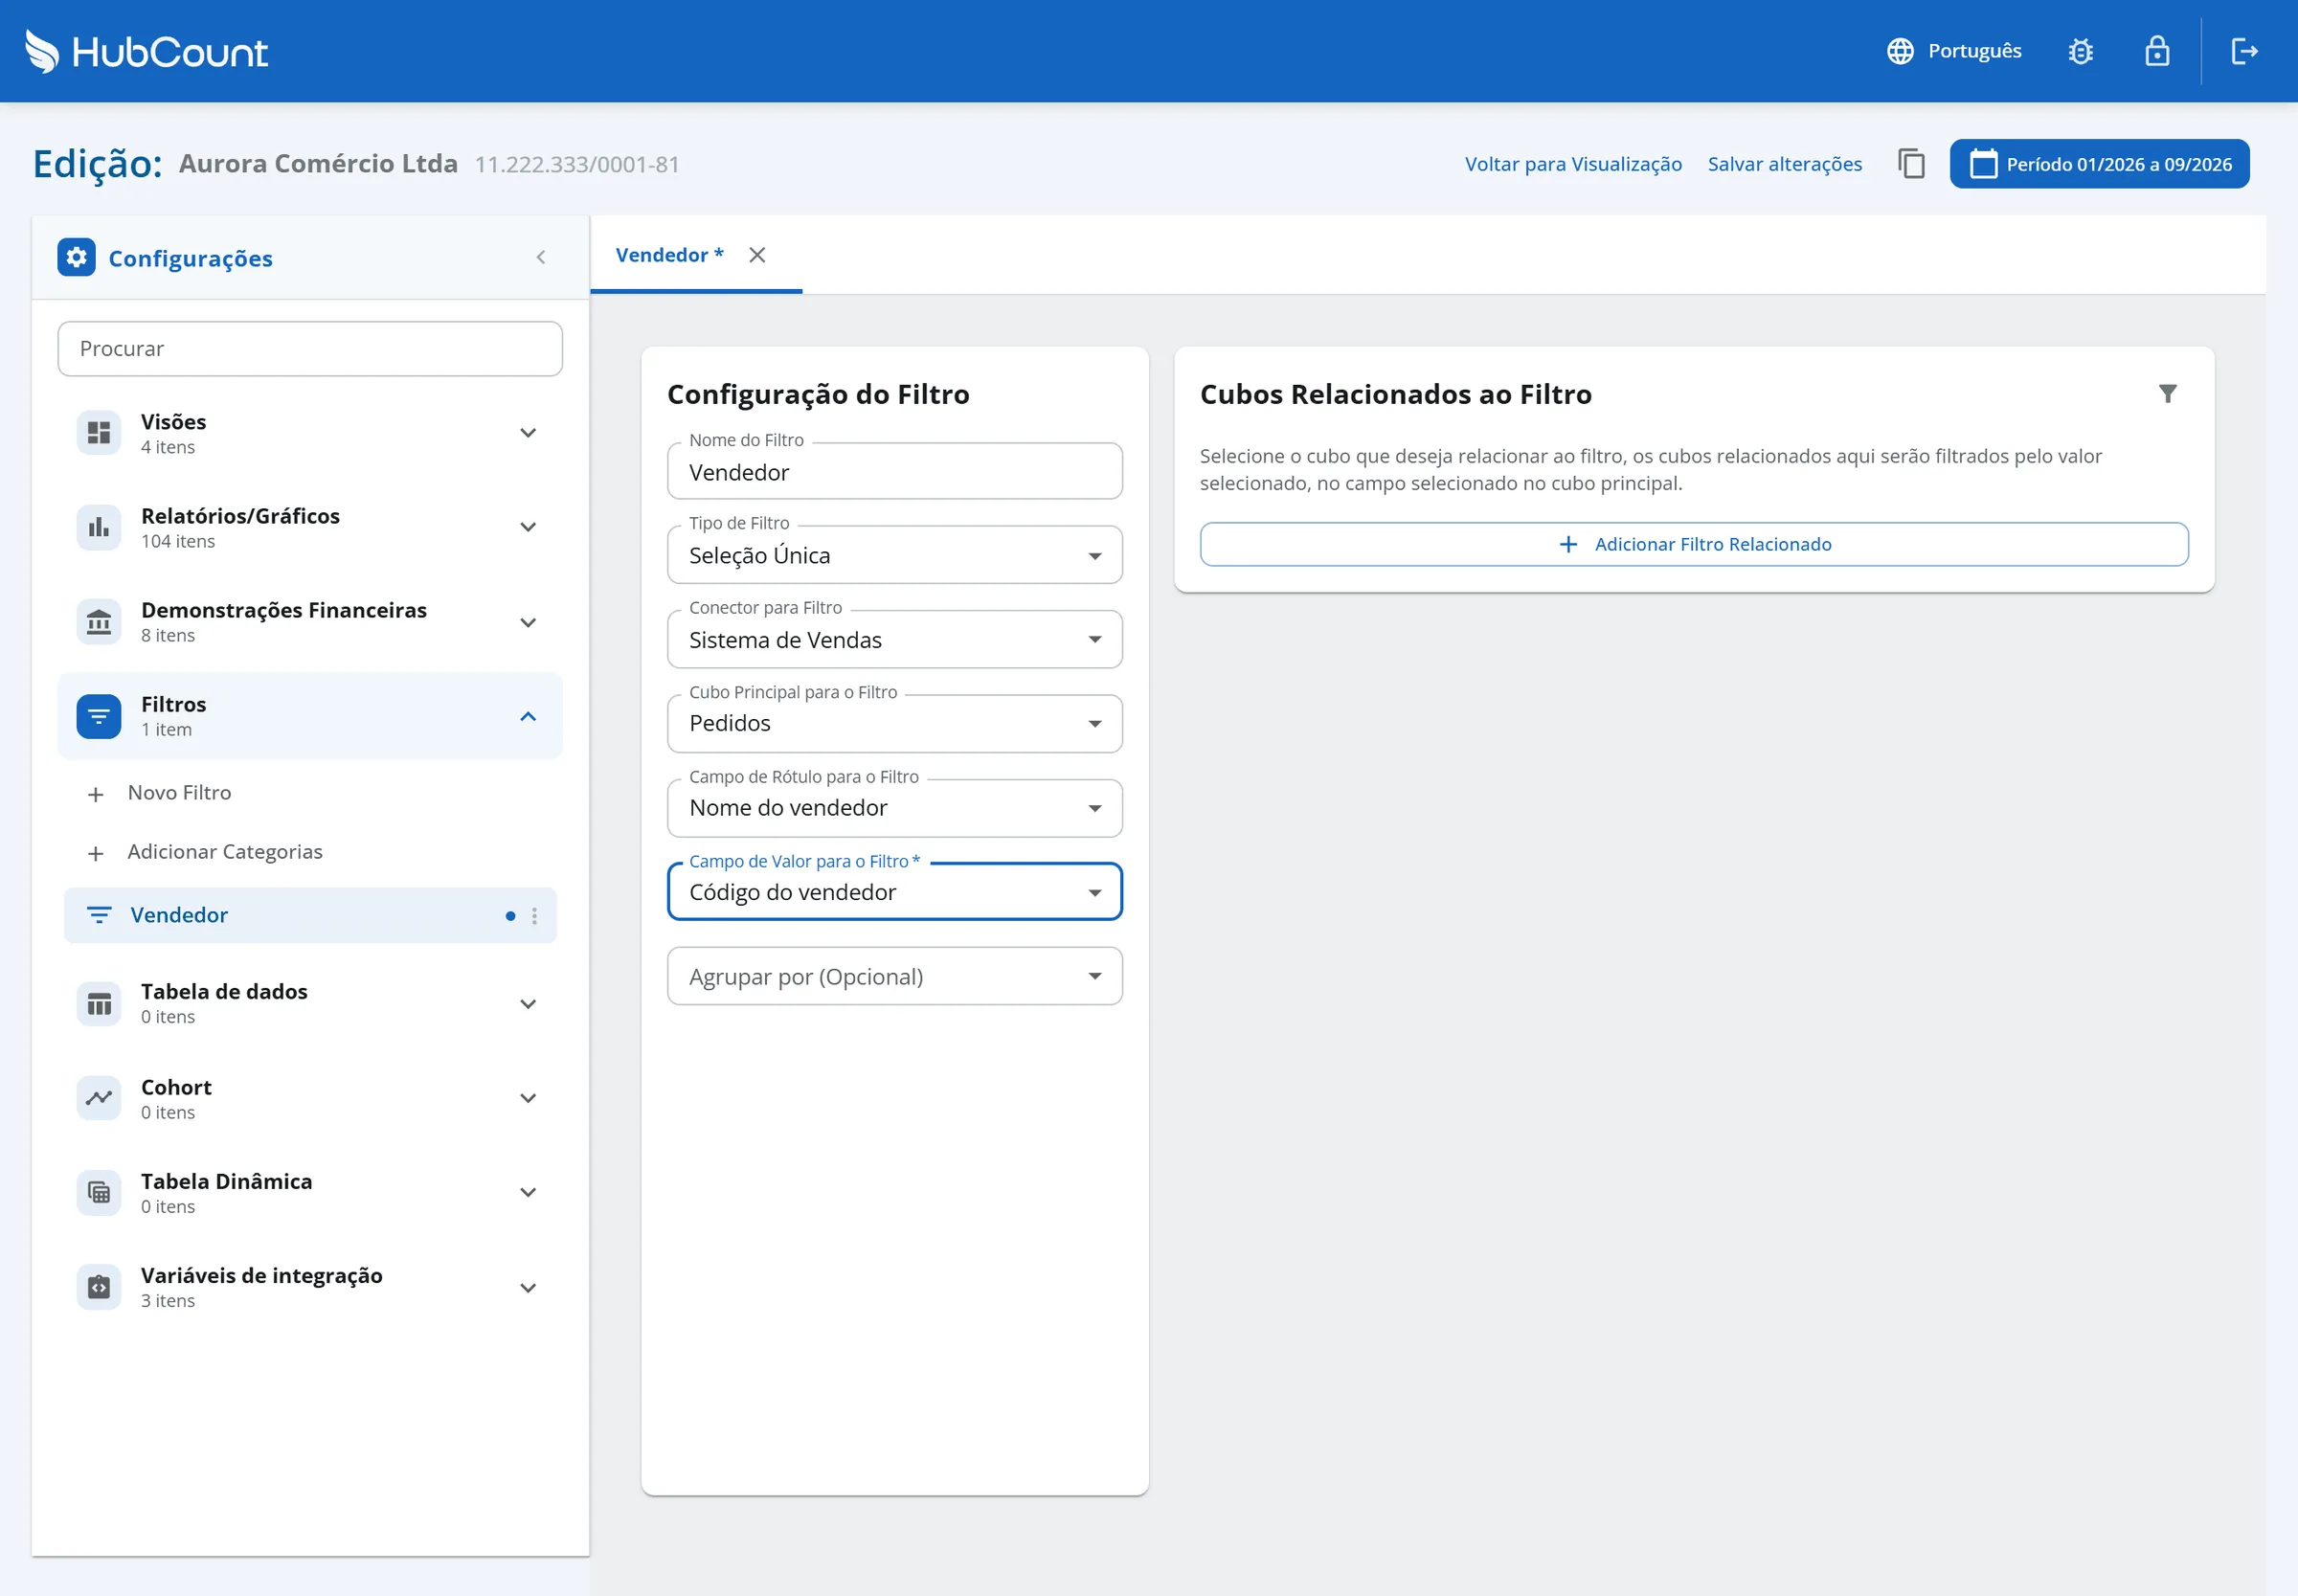The height and width of the screenshot is (1596, 2298).
Task: Click the Tabela de dados table icon
Action: pos(99,1003)
